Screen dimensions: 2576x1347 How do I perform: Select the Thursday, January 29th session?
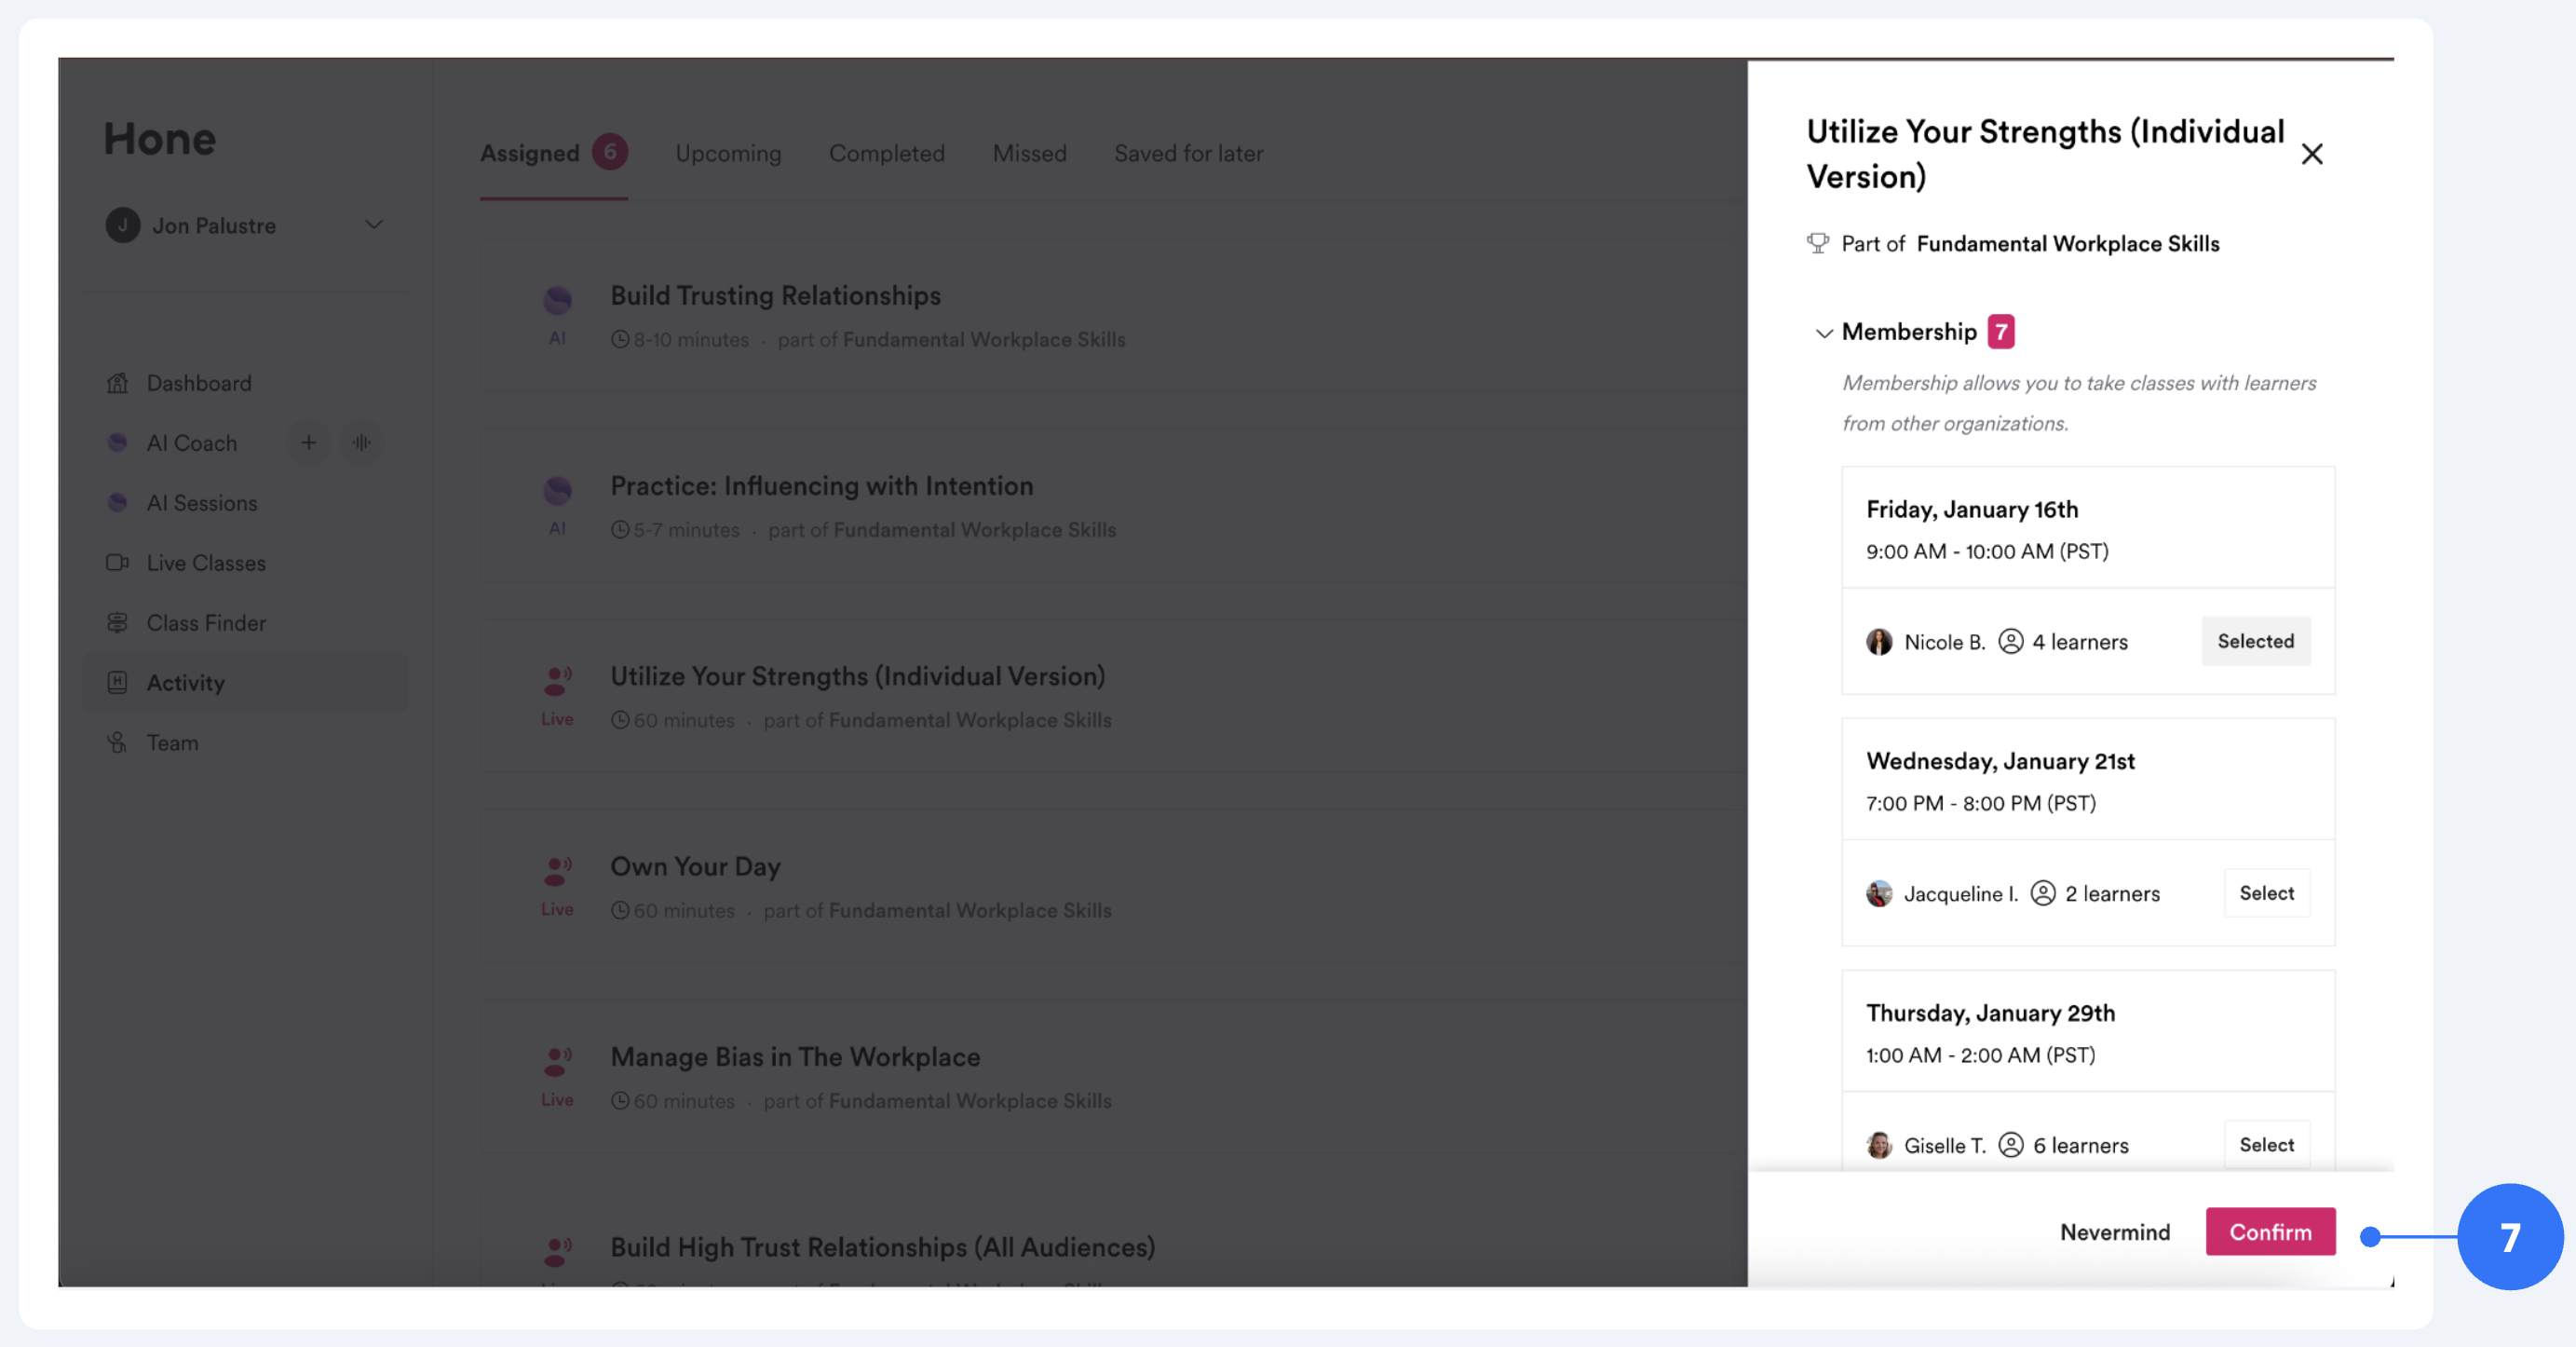coord(2266,1144)
